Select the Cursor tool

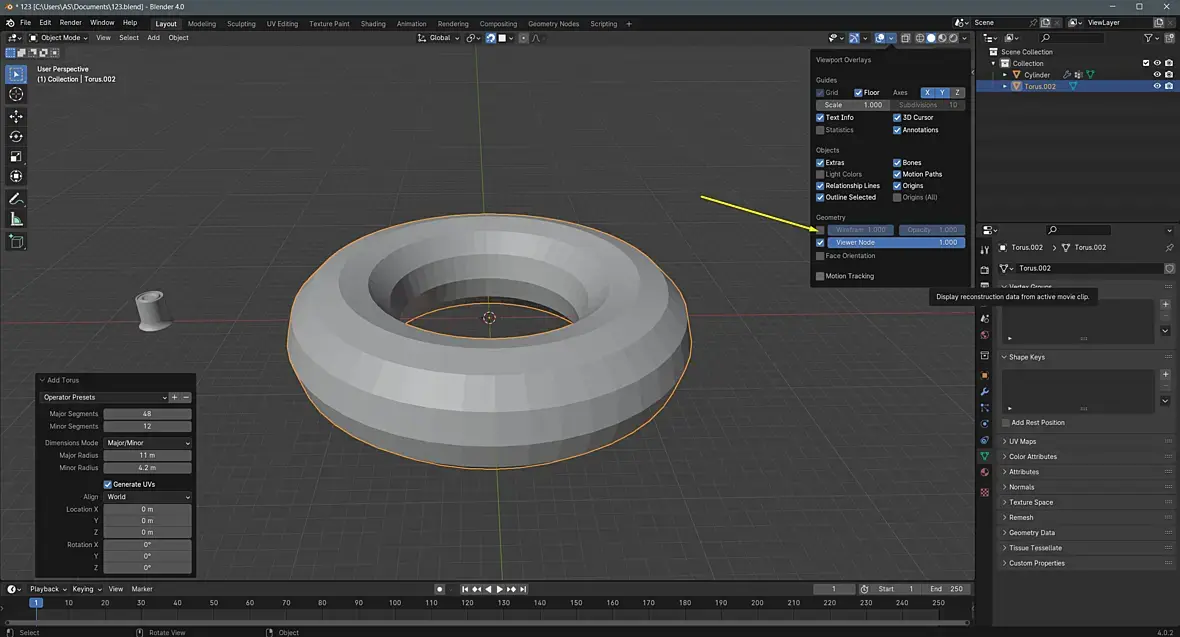(x=16, y=94)
